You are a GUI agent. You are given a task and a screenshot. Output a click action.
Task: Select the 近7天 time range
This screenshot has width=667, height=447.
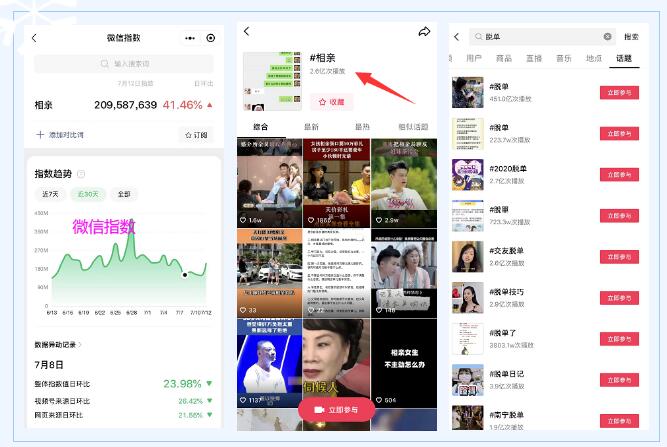[49, 194]
